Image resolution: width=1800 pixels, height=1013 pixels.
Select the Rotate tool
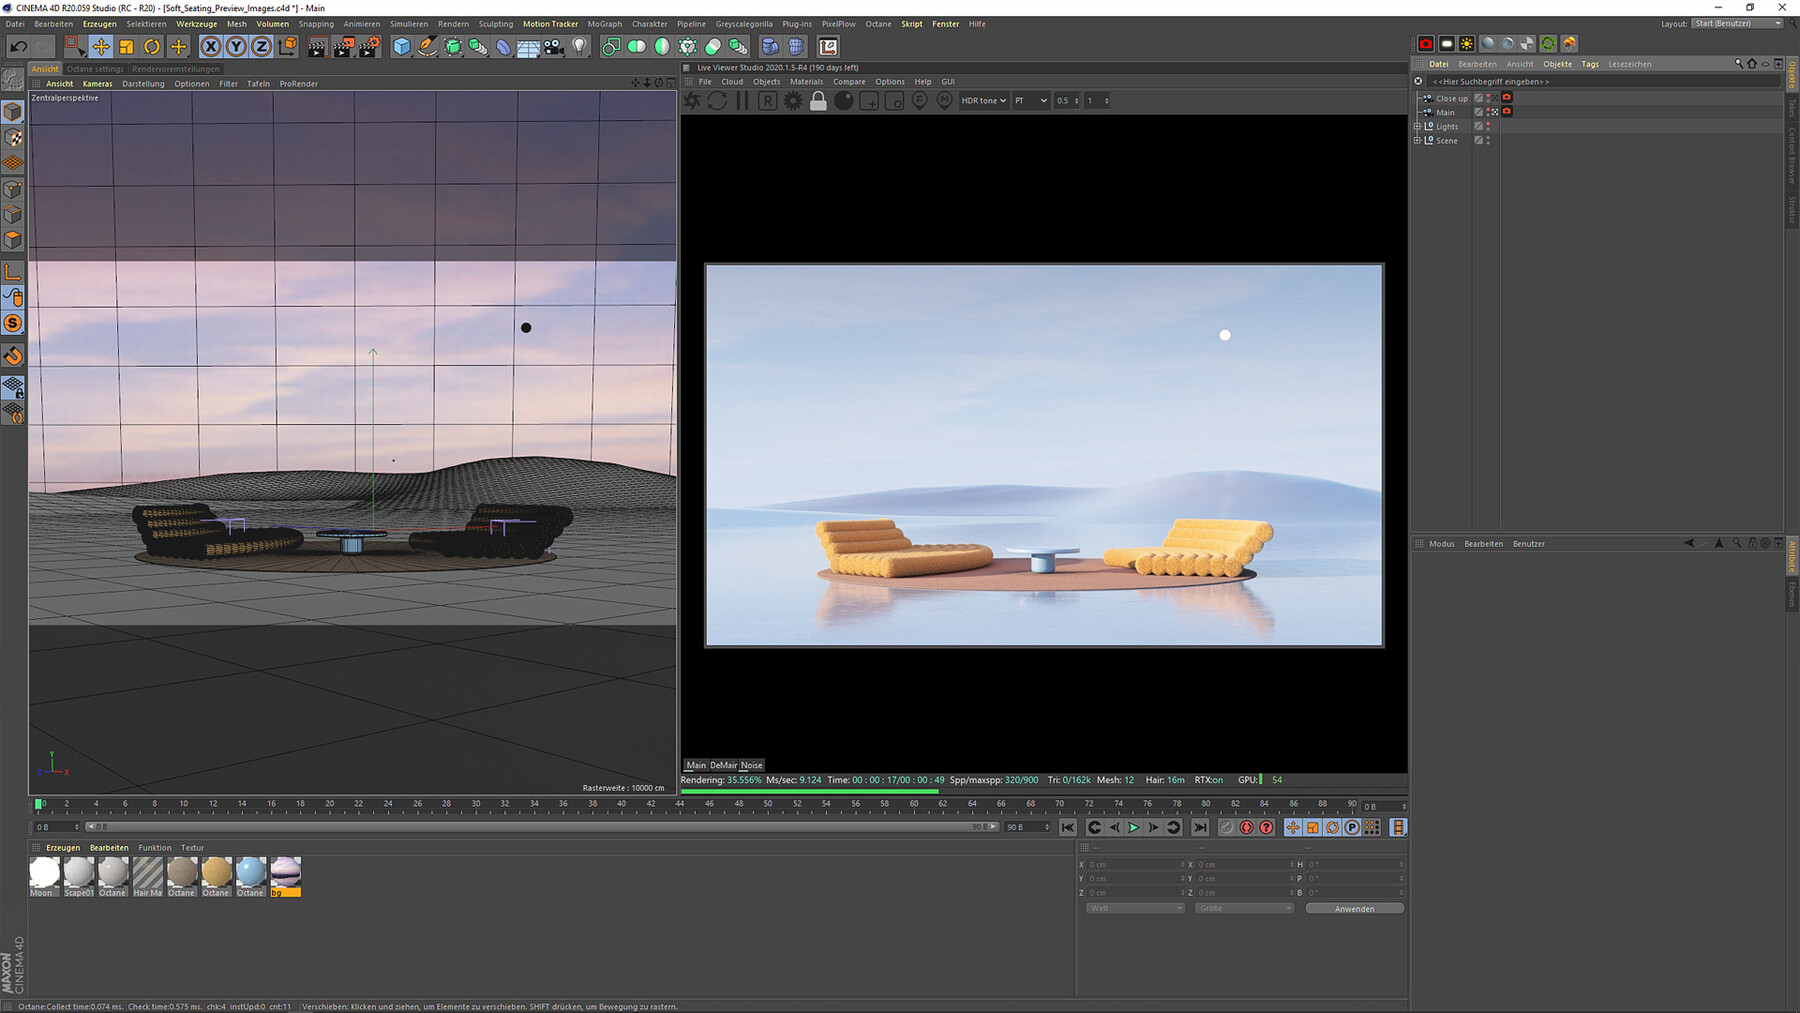point(151,46)
